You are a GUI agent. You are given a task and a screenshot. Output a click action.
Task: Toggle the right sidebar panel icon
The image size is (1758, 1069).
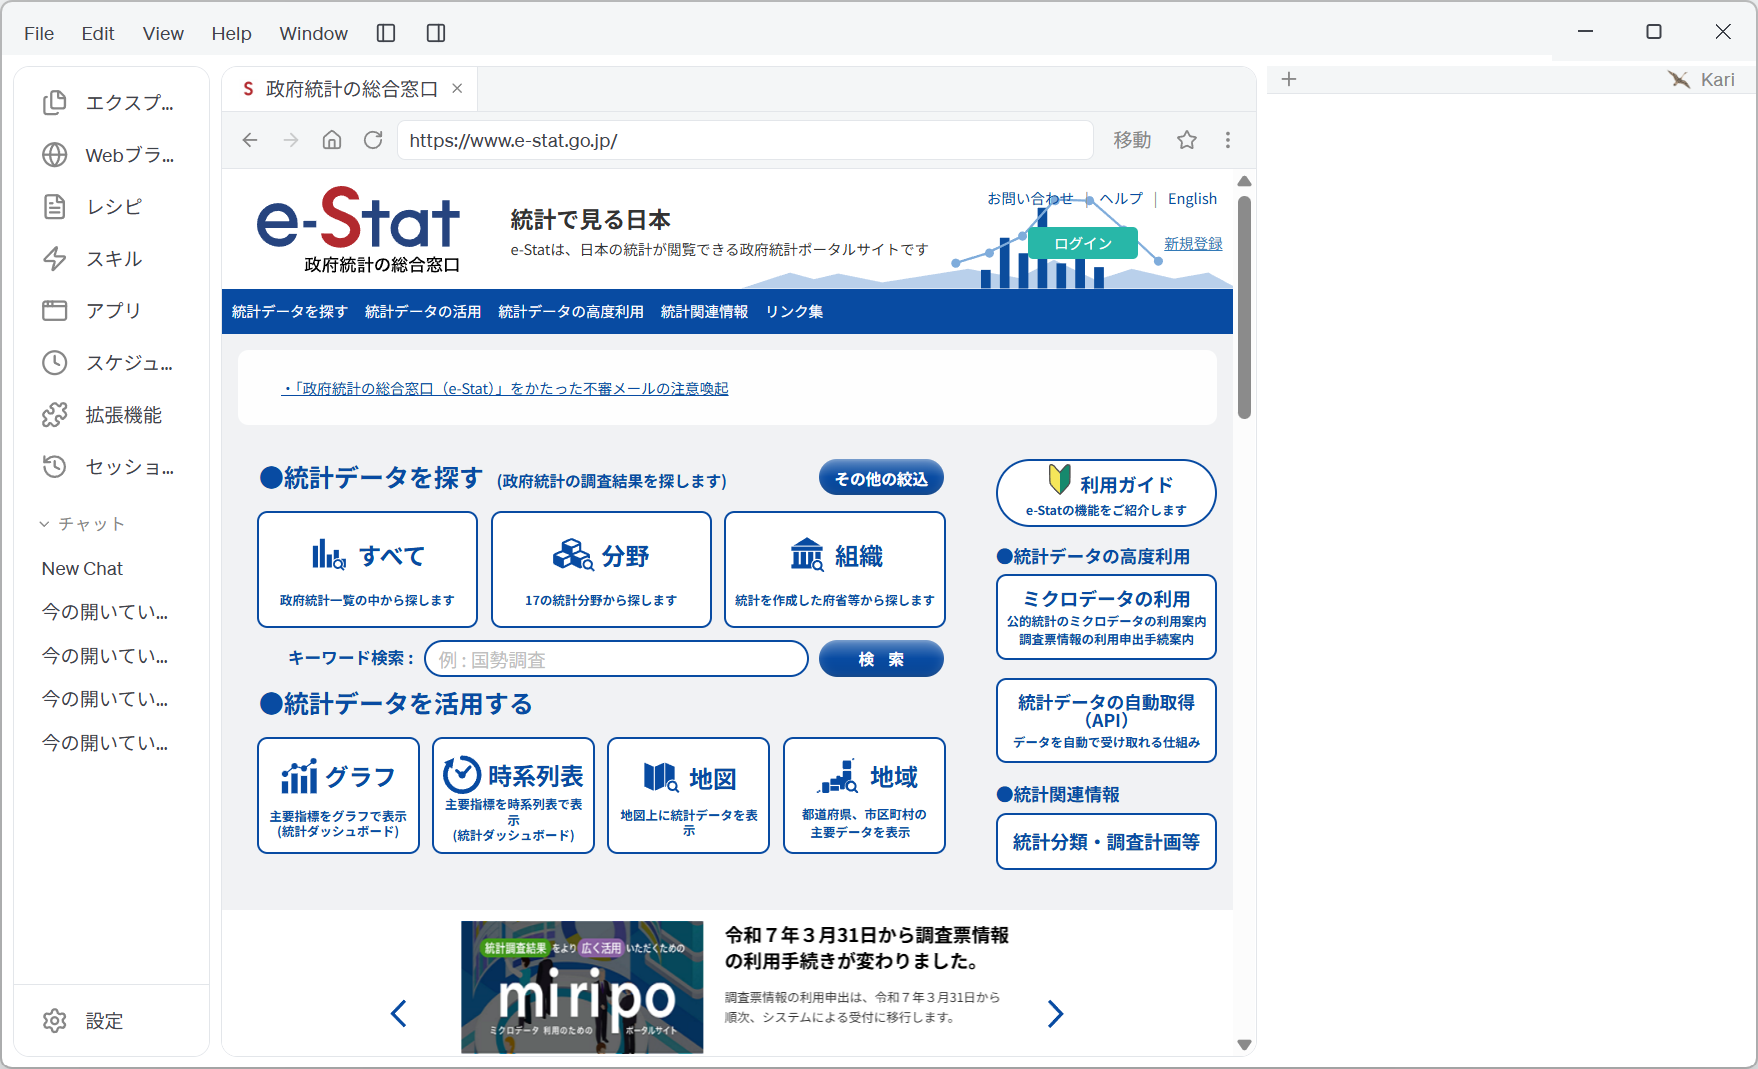point(436,33)
